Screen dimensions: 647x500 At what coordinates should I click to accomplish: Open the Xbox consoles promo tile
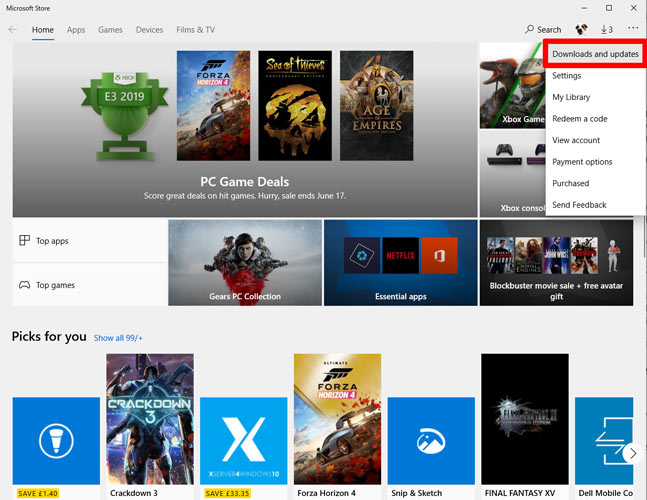pos(512,174)
